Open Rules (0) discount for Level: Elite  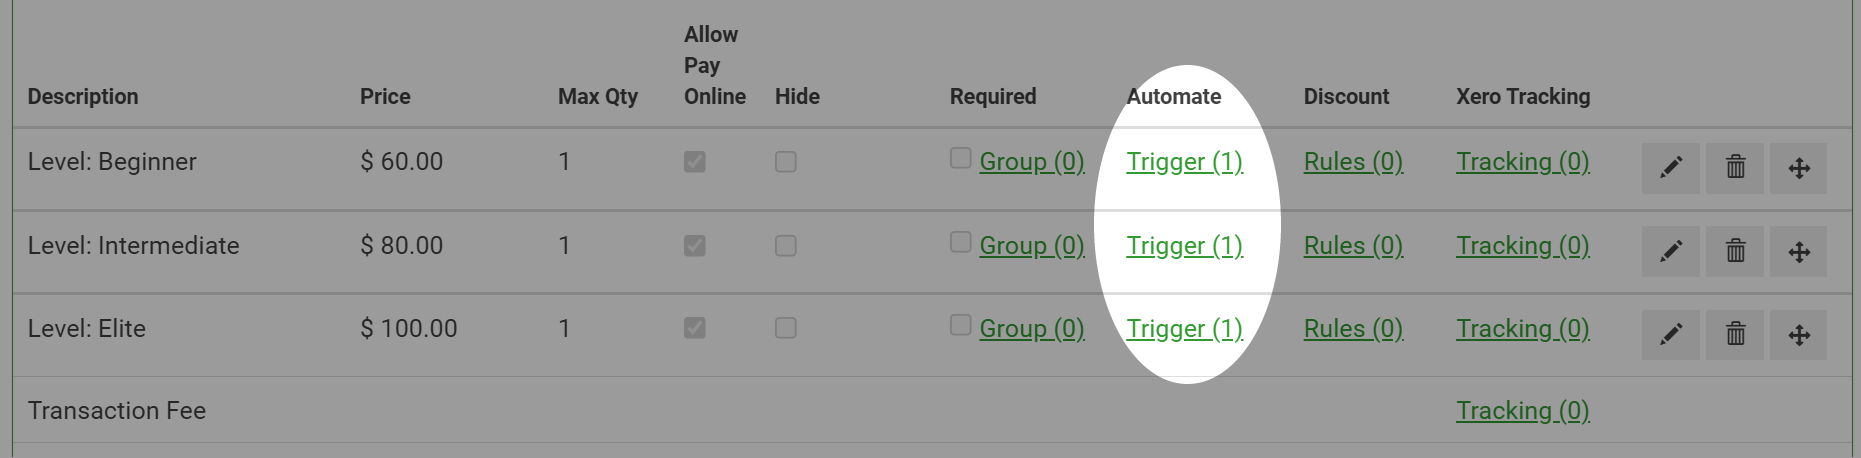(1353, 329)
